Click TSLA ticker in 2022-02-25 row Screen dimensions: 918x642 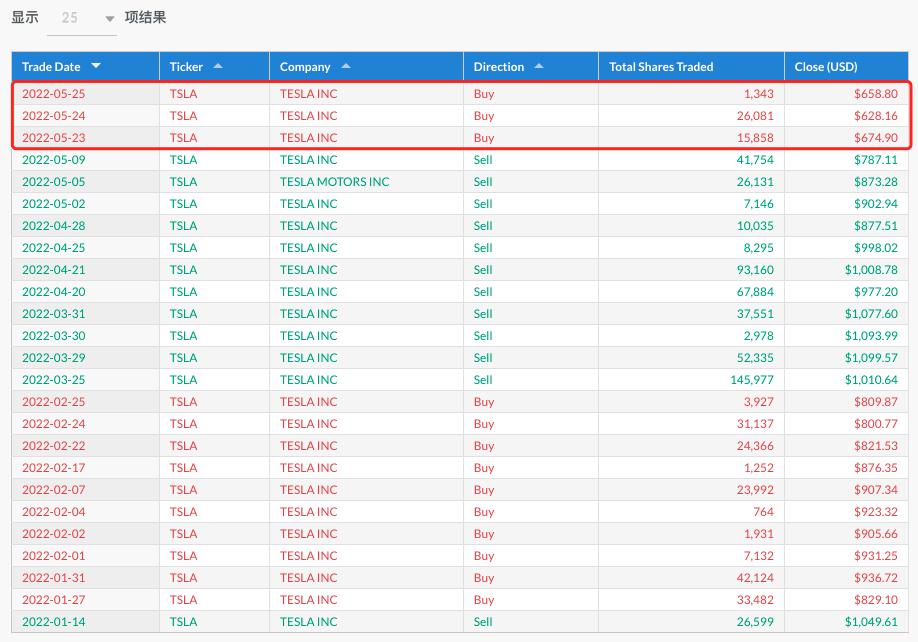coord(183,402)
